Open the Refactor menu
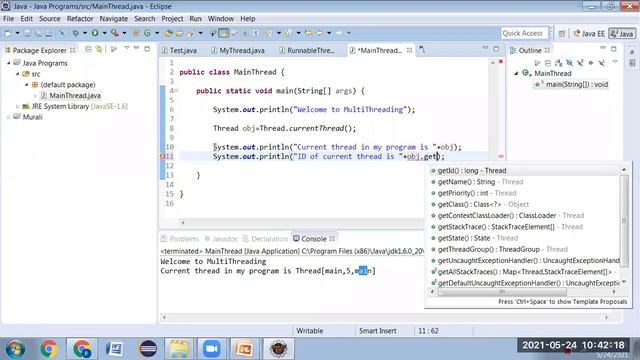The width and height of the screenshot is (640, 360). click(x=80, y=19)
